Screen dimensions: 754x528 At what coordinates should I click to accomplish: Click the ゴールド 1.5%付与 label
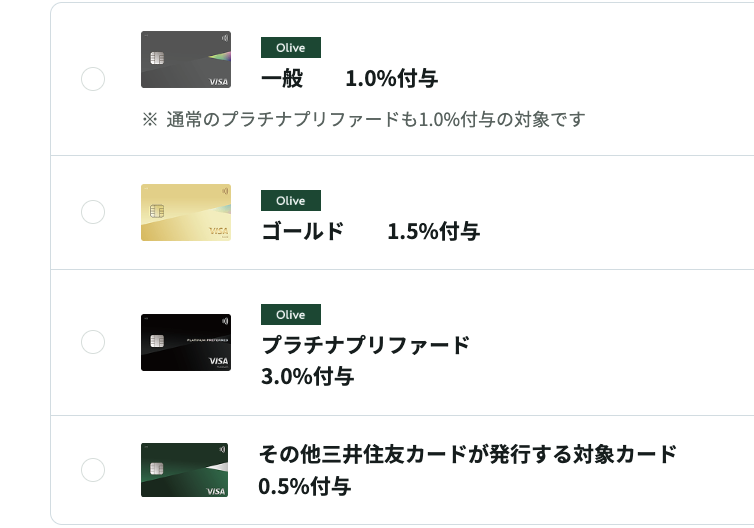tap(370, 232)
